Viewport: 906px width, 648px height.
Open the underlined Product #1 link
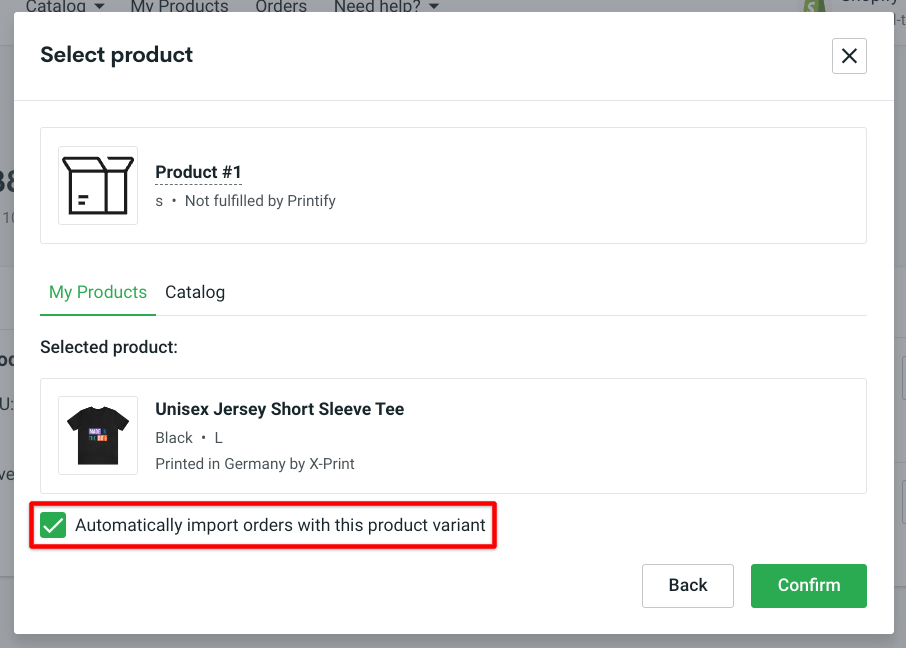pos(198,171)
